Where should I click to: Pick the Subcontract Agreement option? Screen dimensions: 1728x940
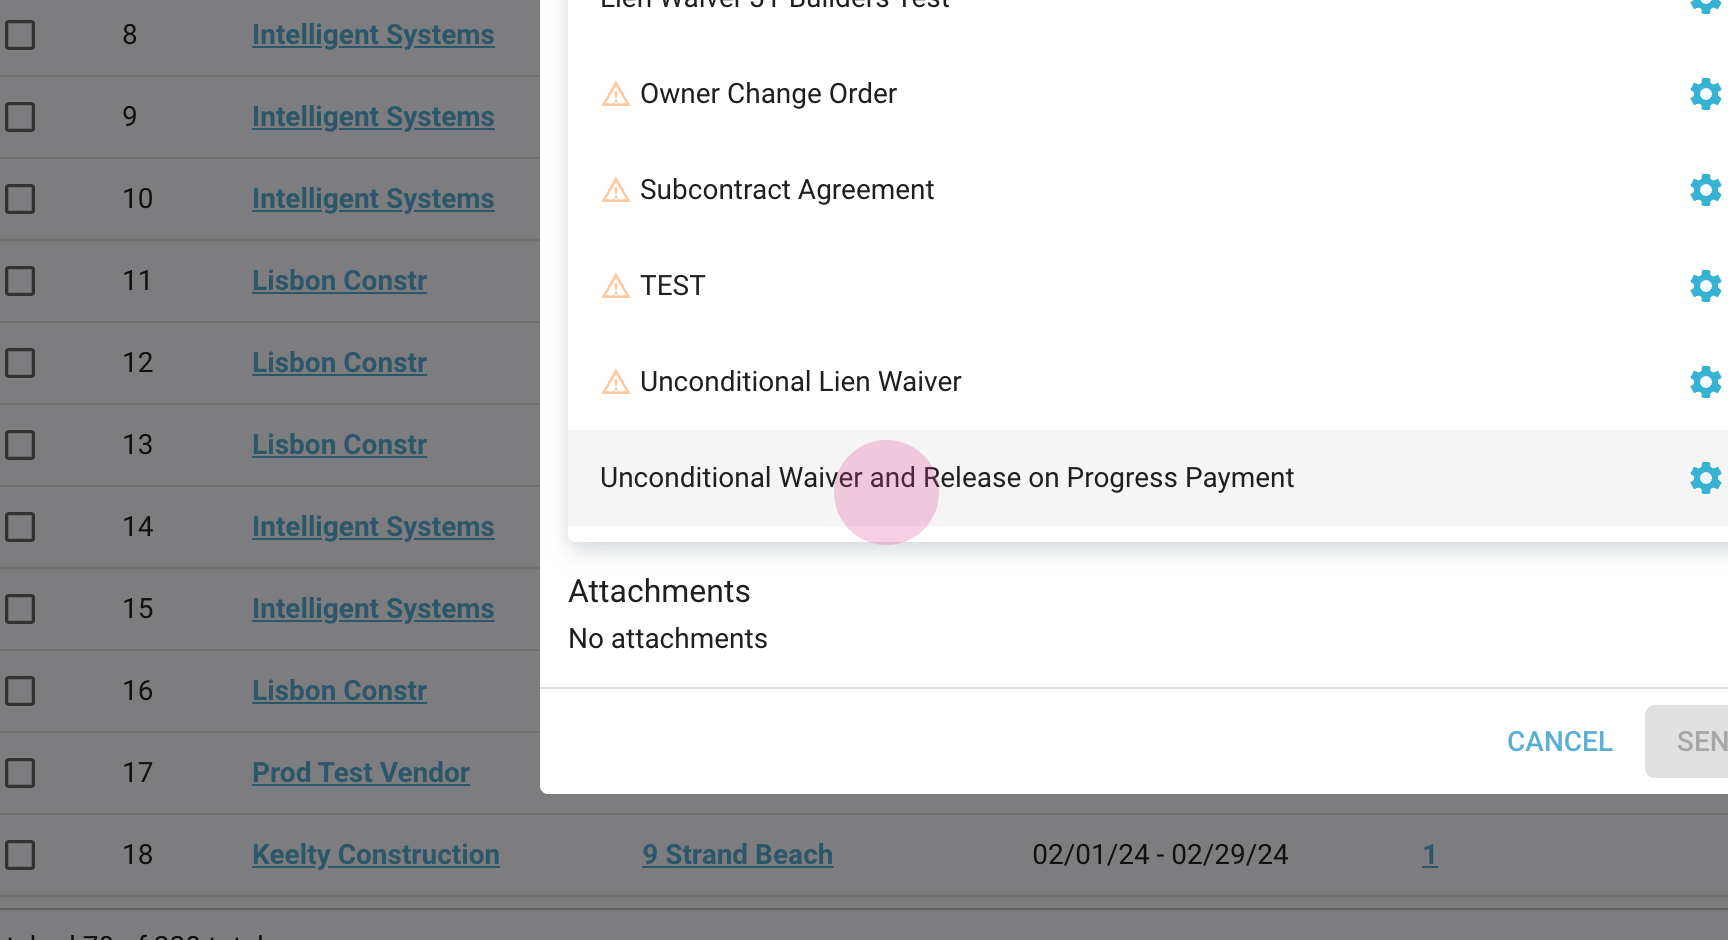[786, 190]
